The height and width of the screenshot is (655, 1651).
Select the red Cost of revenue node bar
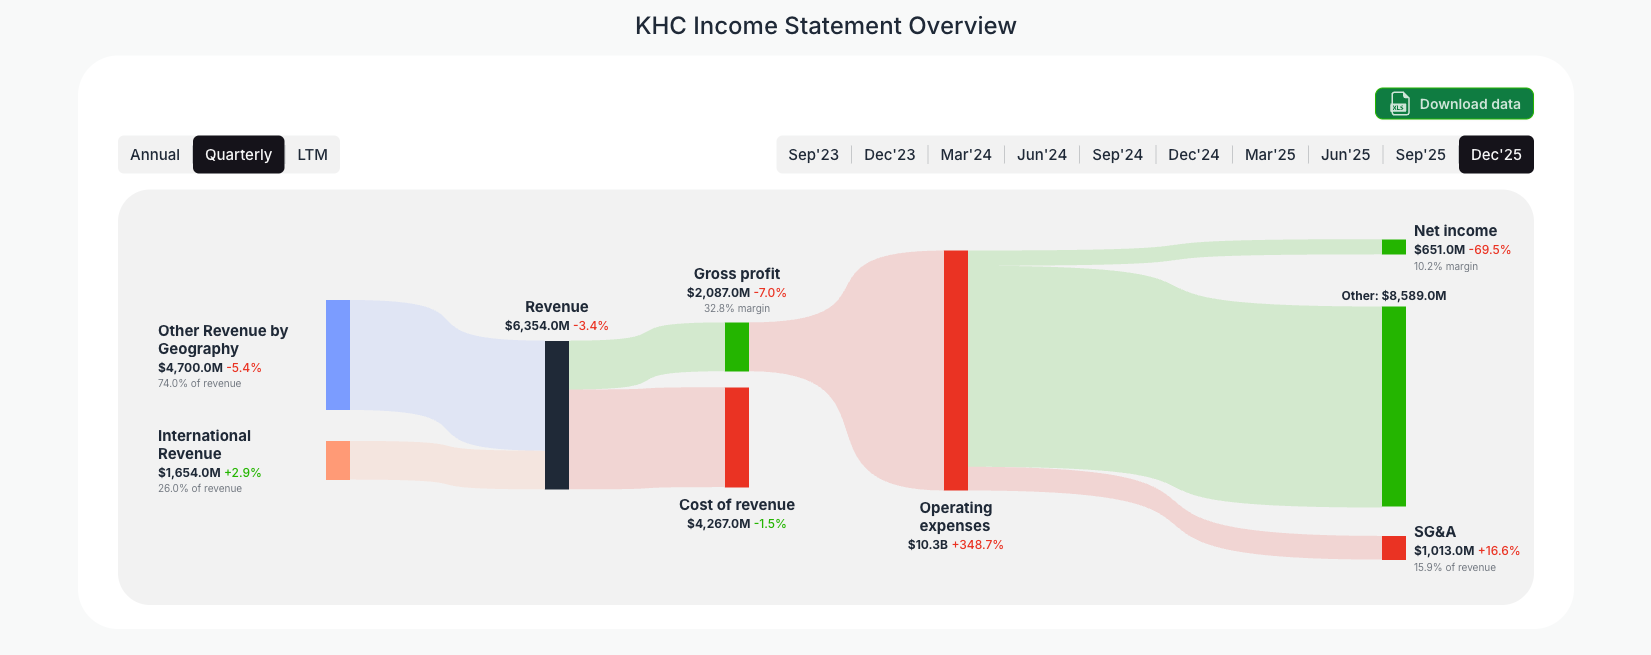click(737, 438)
